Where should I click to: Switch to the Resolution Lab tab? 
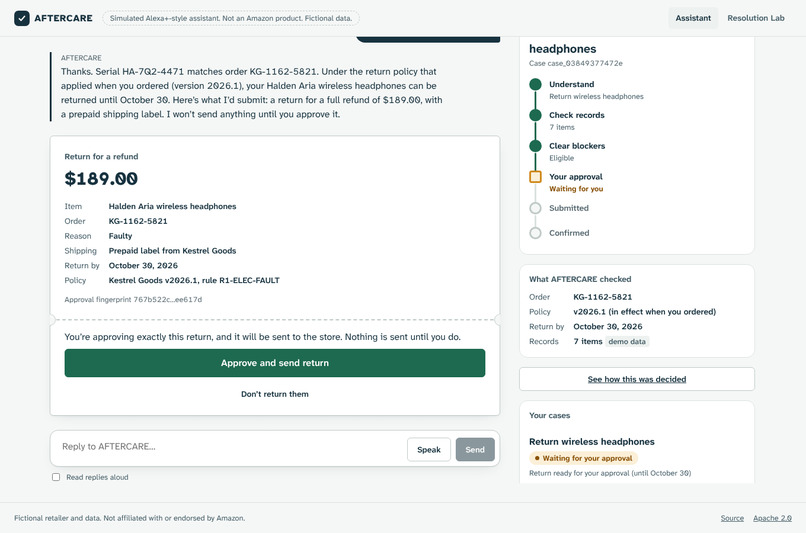(756, 18)
